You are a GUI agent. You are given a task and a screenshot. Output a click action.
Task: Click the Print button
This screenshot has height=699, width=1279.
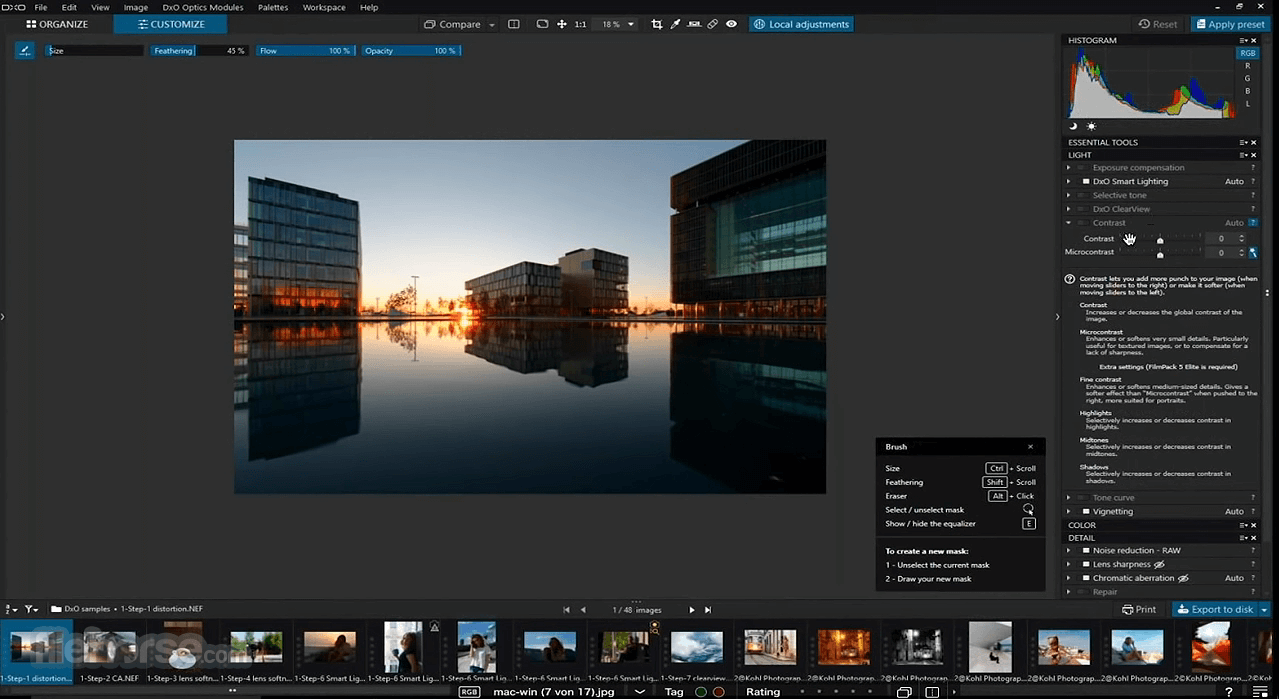1139,609
